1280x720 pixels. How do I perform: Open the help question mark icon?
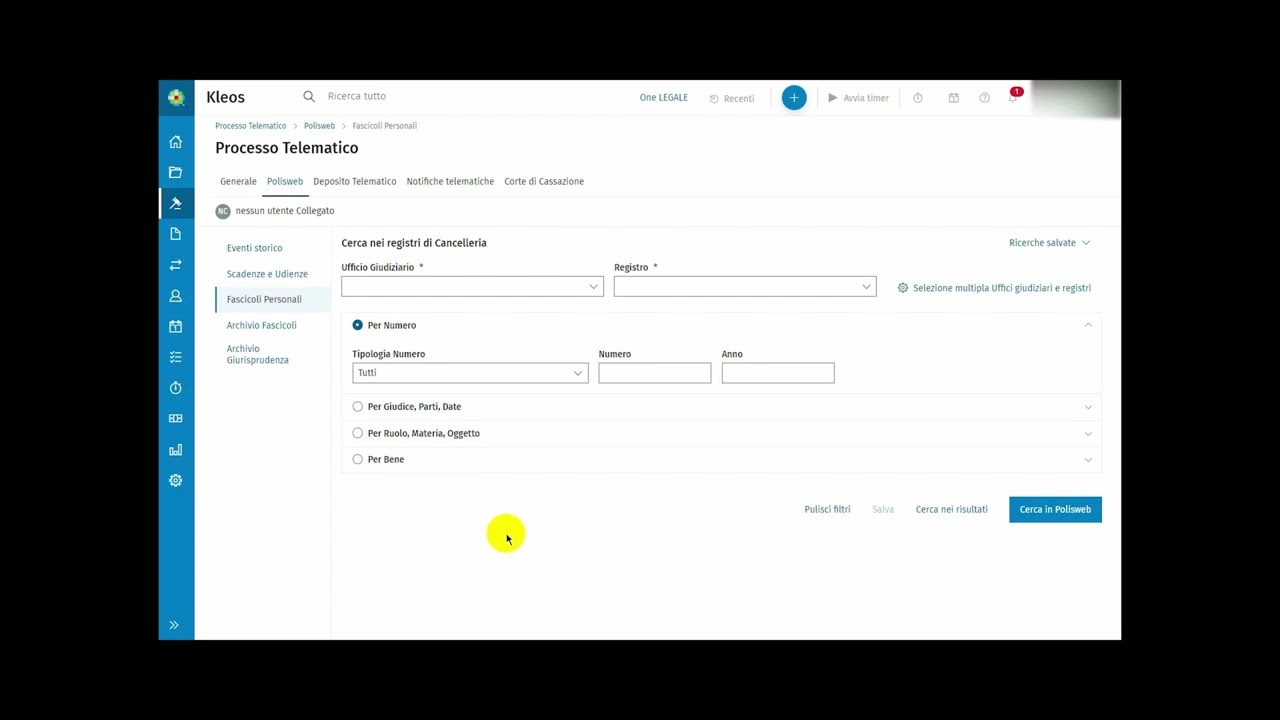coord(985,98)
